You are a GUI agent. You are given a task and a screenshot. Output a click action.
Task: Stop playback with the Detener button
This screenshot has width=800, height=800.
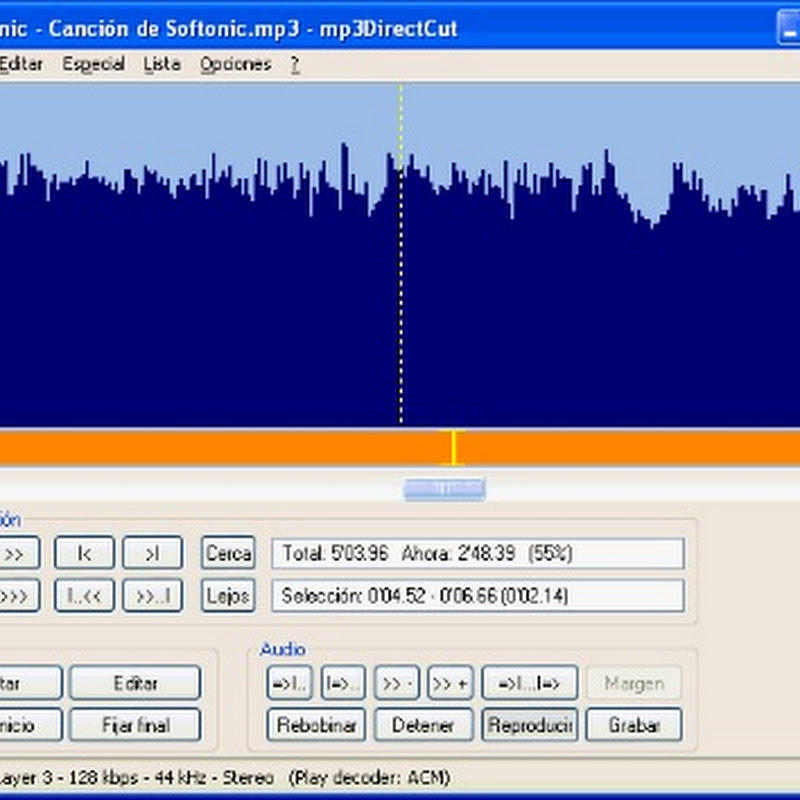click(x=423, y=725)
